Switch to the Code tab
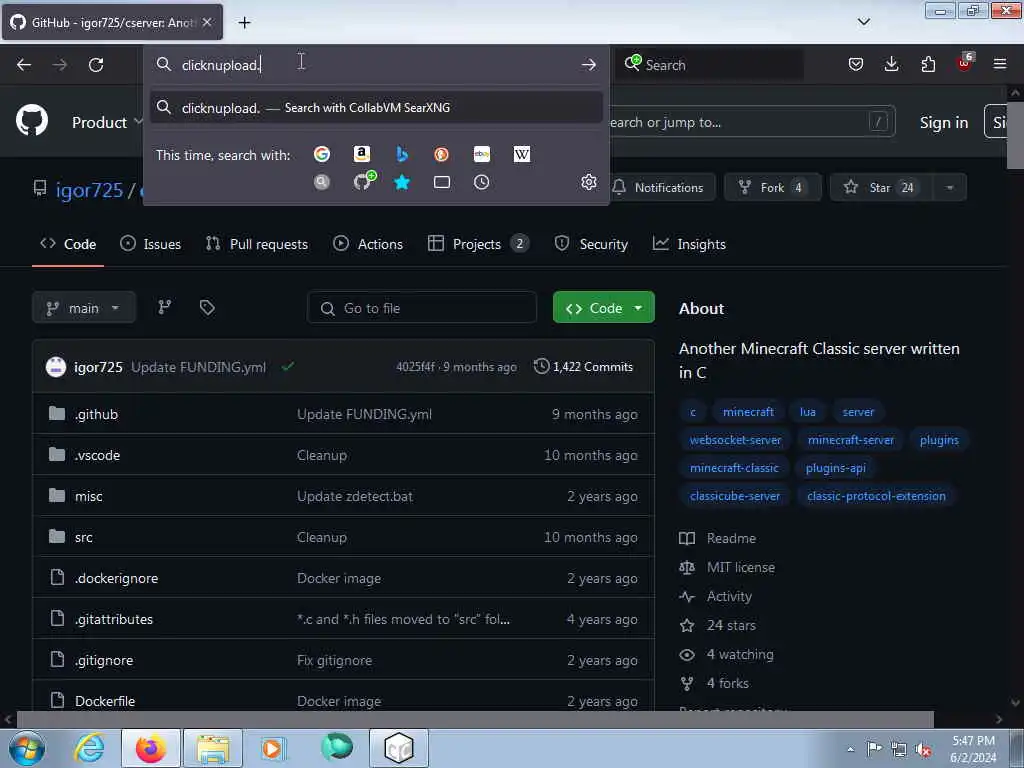The height and width of the screenshot is (768, 1024). (68, 244)
